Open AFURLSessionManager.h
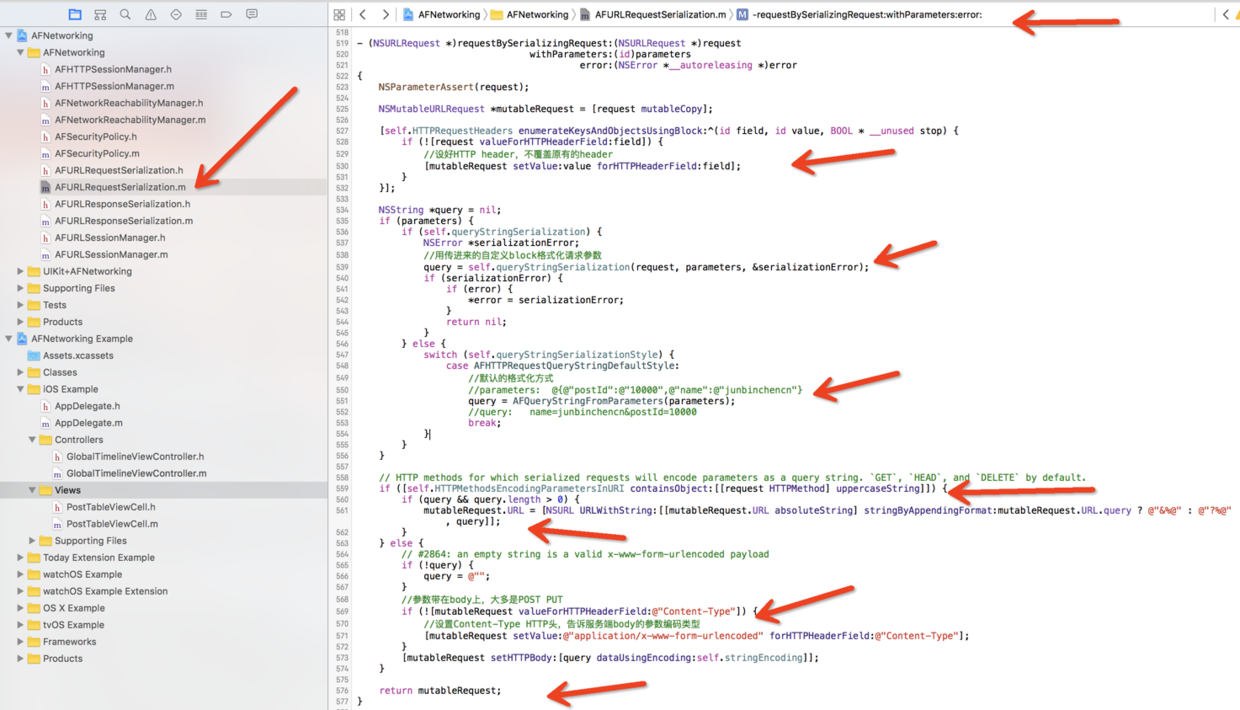The height and width of the screenshot is (710, 1240). click(110, 238)
